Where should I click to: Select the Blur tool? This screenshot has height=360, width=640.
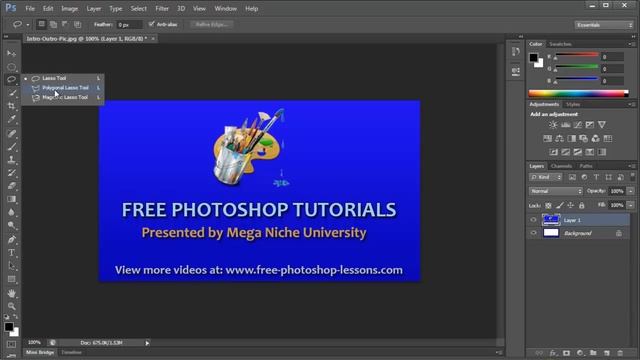click(11, 212)
